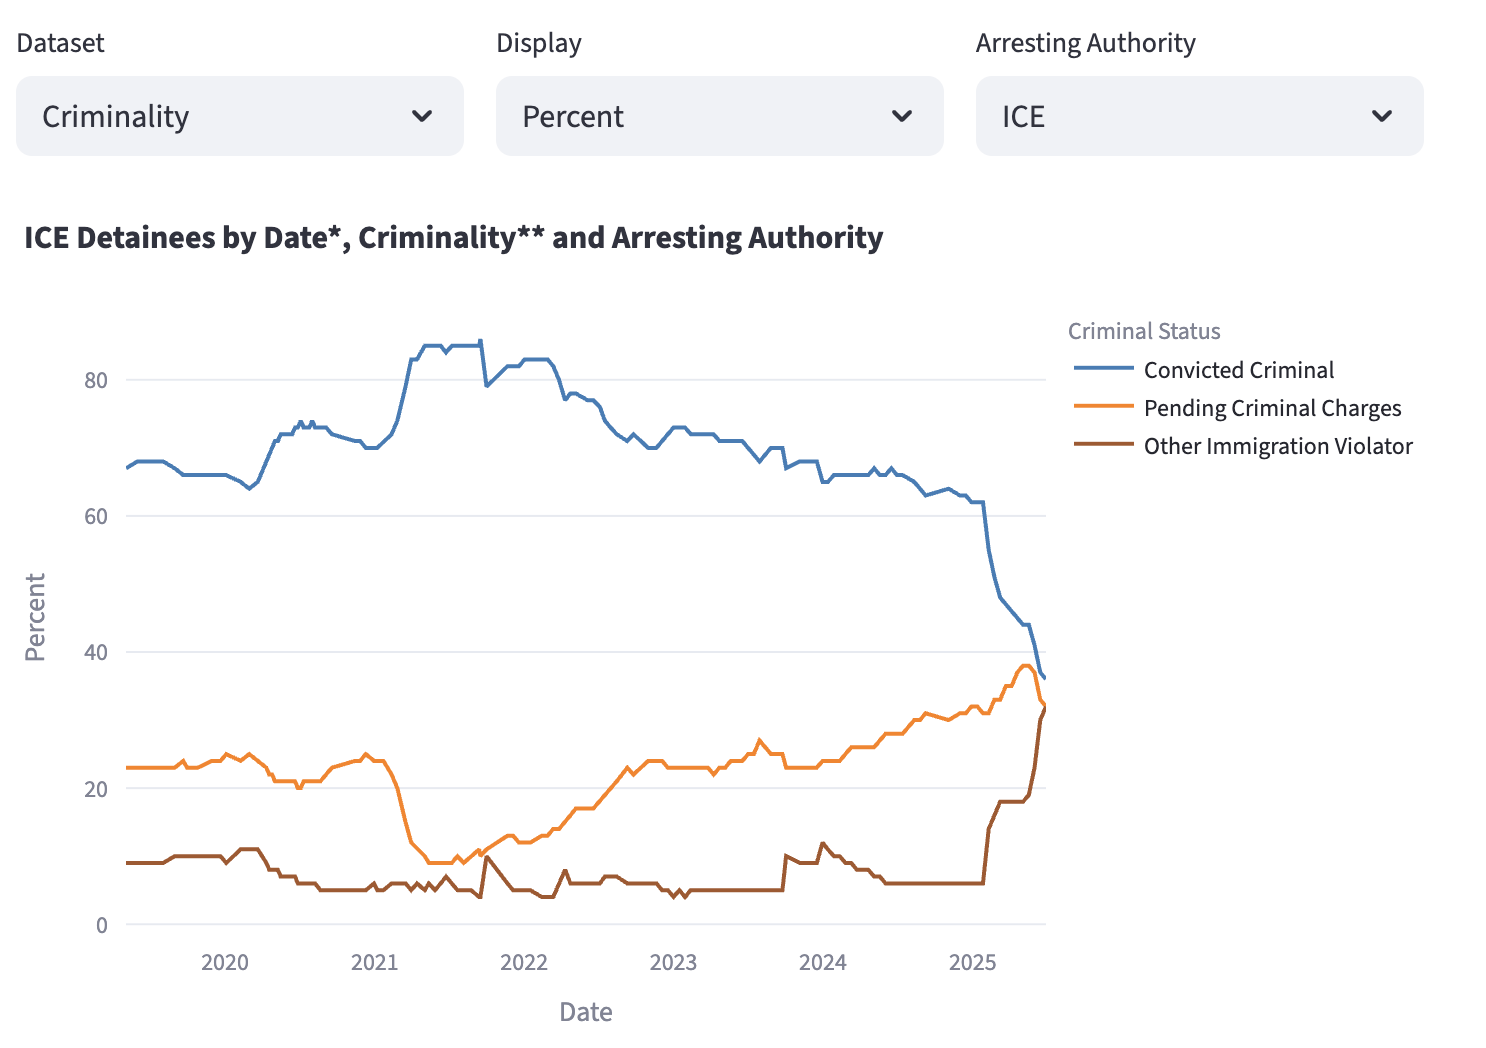The width and height of the screenshot is (1486, 1048).
Task: Click the chart title ICE Detainees by Date
Action: click(x=453, y=238)
